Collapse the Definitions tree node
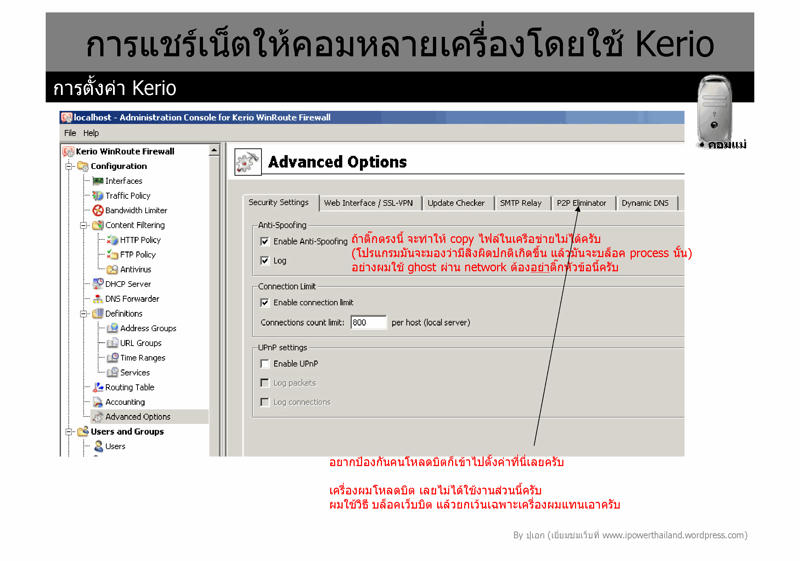The height and width of the screenshot is (561, 800). [x=84, y=314]
